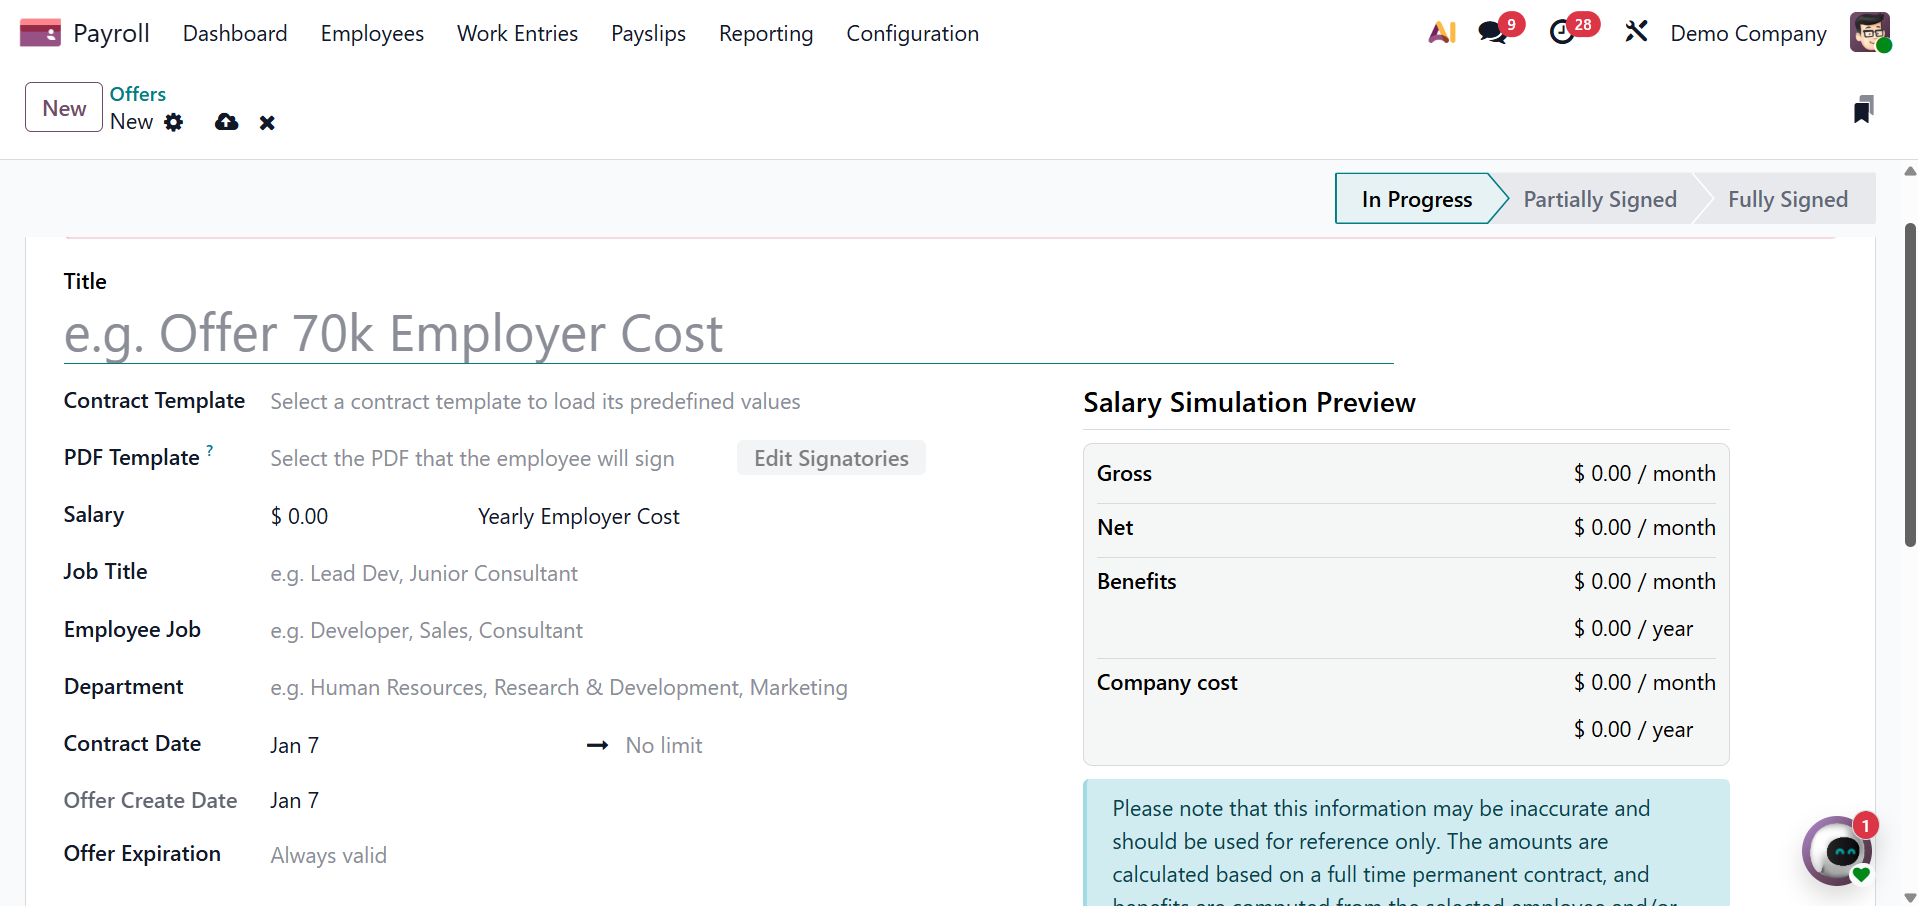The height and width of the screenshot is (906, 1918).
Task: Save record with cloud upload icon
Action: tap(227, 122)
